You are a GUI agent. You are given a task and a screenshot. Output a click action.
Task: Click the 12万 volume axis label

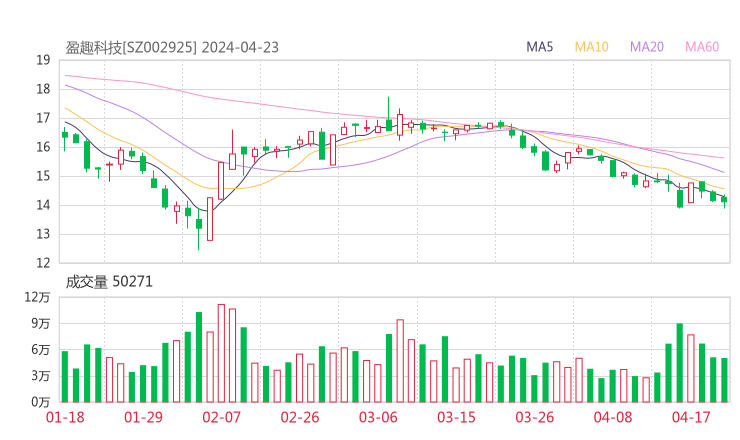click(38, 297)
